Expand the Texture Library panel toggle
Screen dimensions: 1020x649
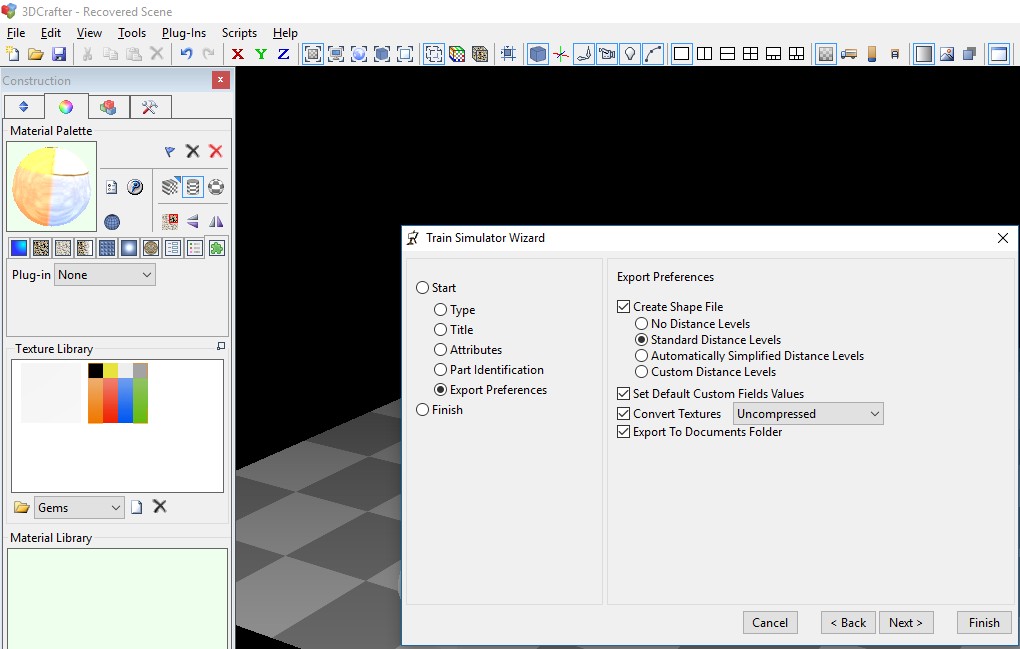click(221, 346)
